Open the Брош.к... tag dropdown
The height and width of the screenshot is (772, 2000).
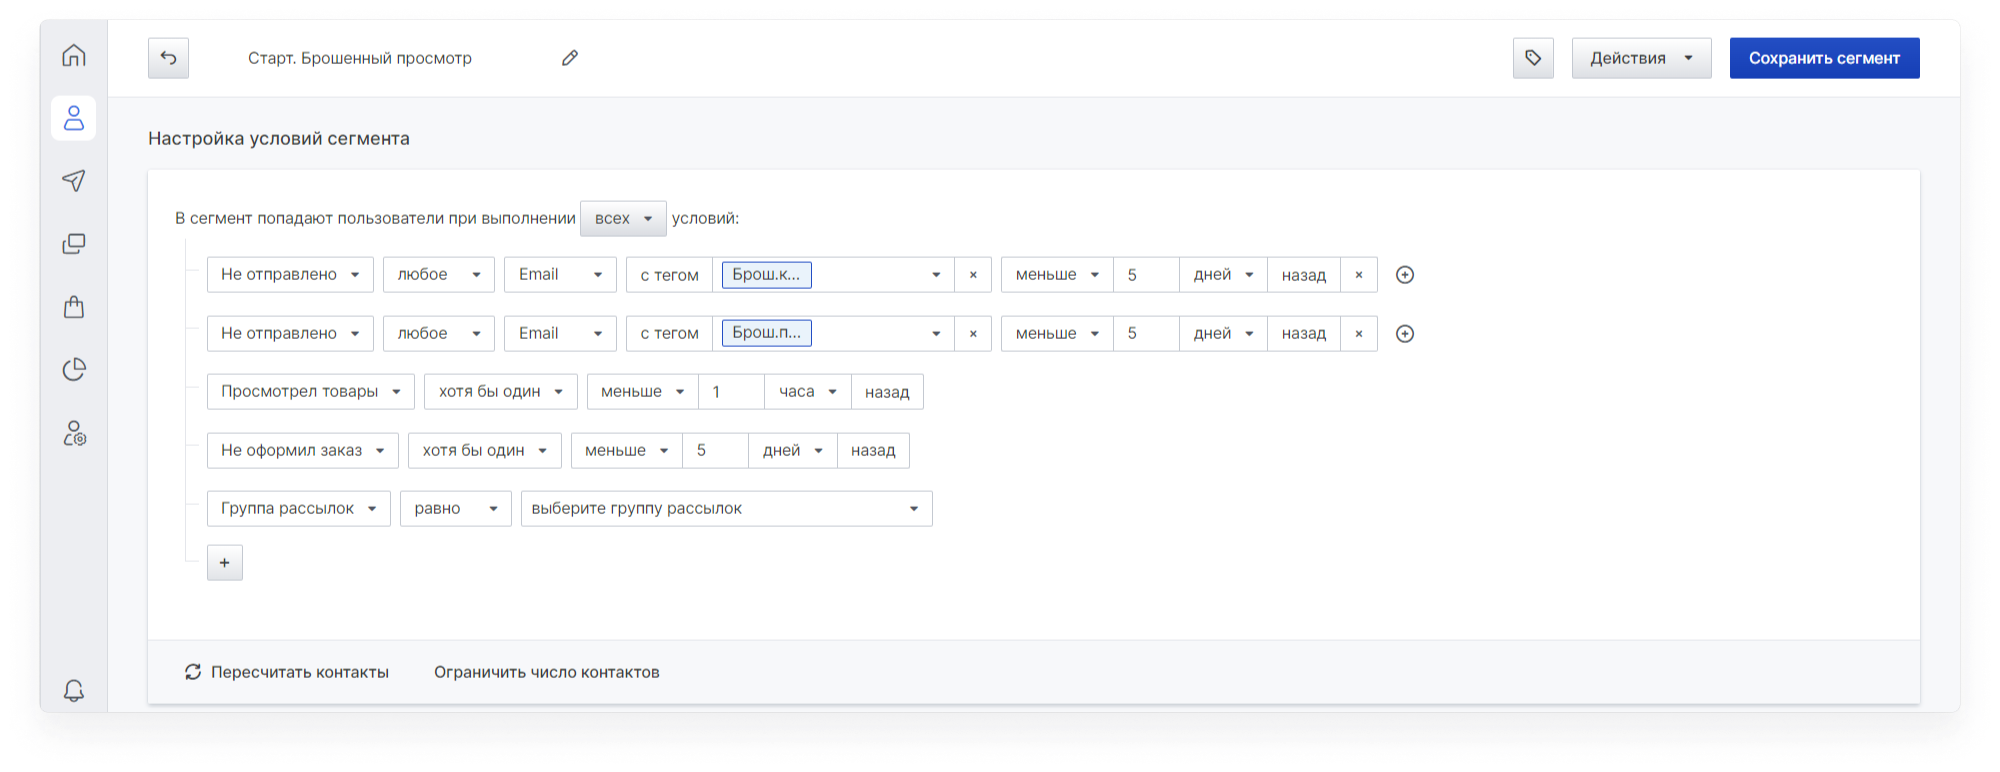point(833,275)
